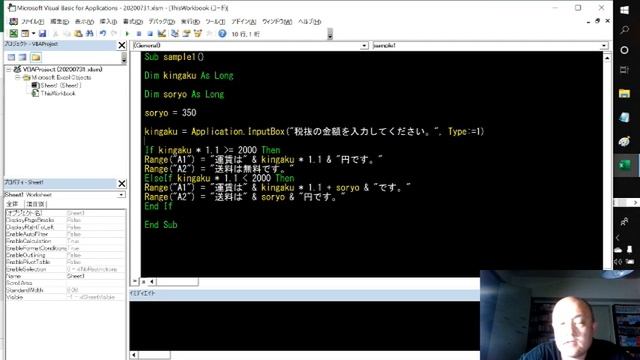Image resolution: width=640 pixels, height=360 pixels.
Task: Open File Explorer from taskbar
Action: pyautogui.click(x=624, y=93)
